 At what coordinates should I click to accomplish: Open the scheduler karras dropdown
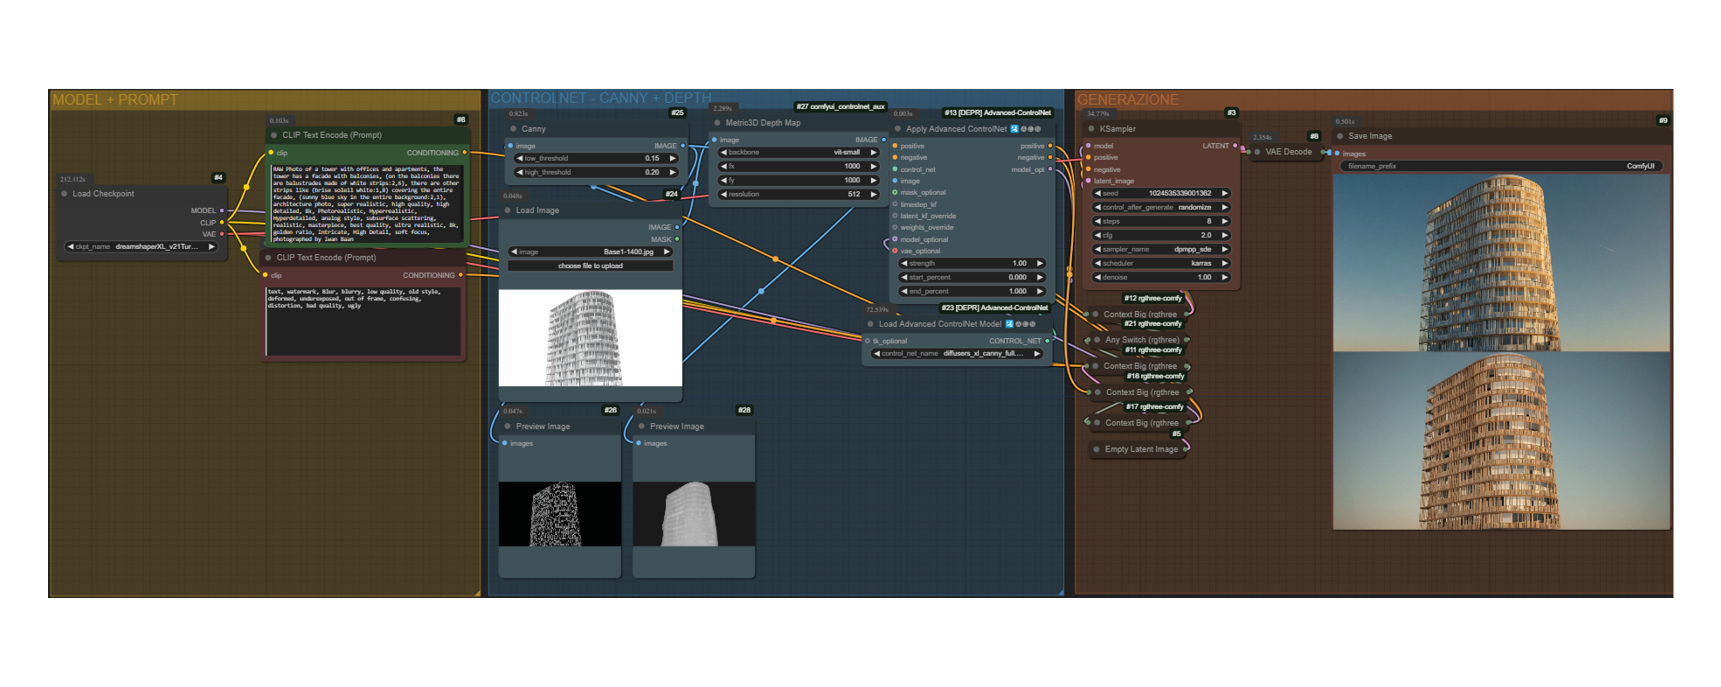tap(1160, 263)
